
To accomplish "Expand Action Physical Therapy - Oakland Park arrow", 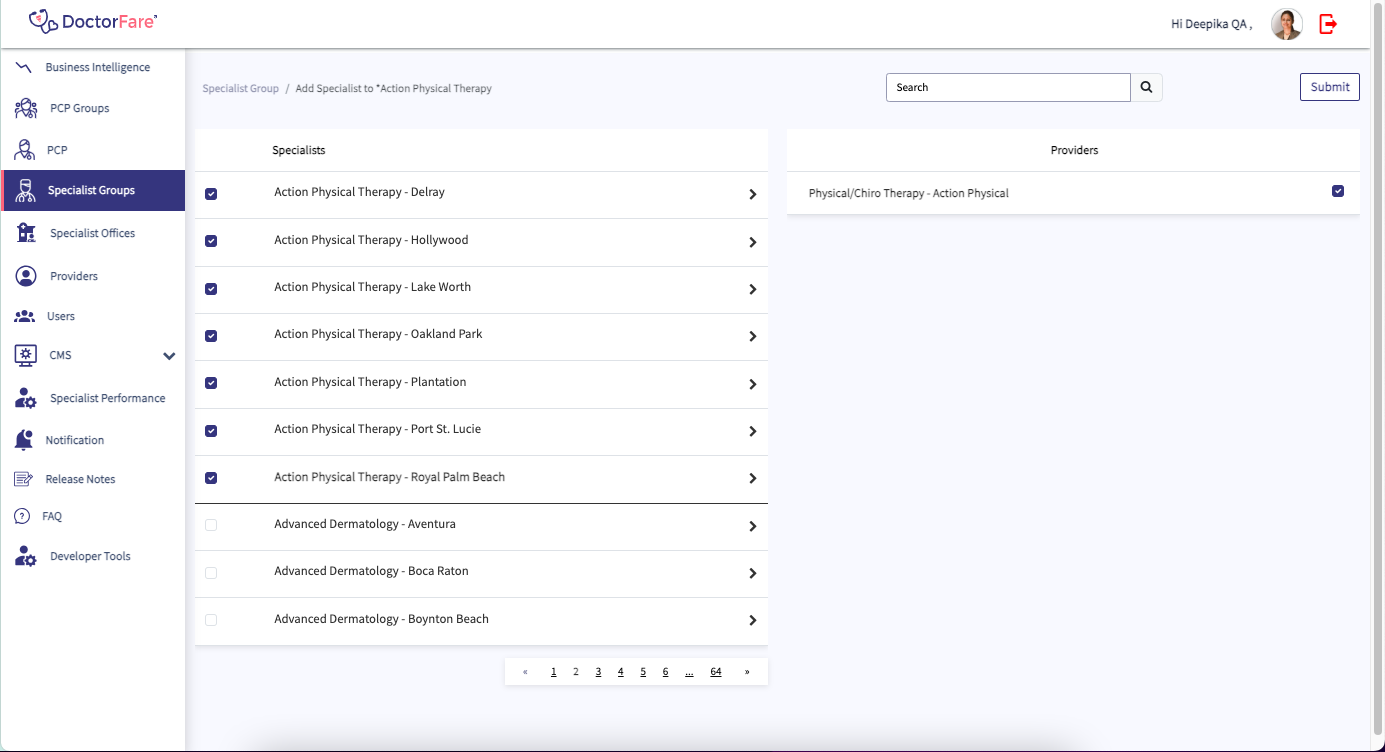I will tap(753, 337).
